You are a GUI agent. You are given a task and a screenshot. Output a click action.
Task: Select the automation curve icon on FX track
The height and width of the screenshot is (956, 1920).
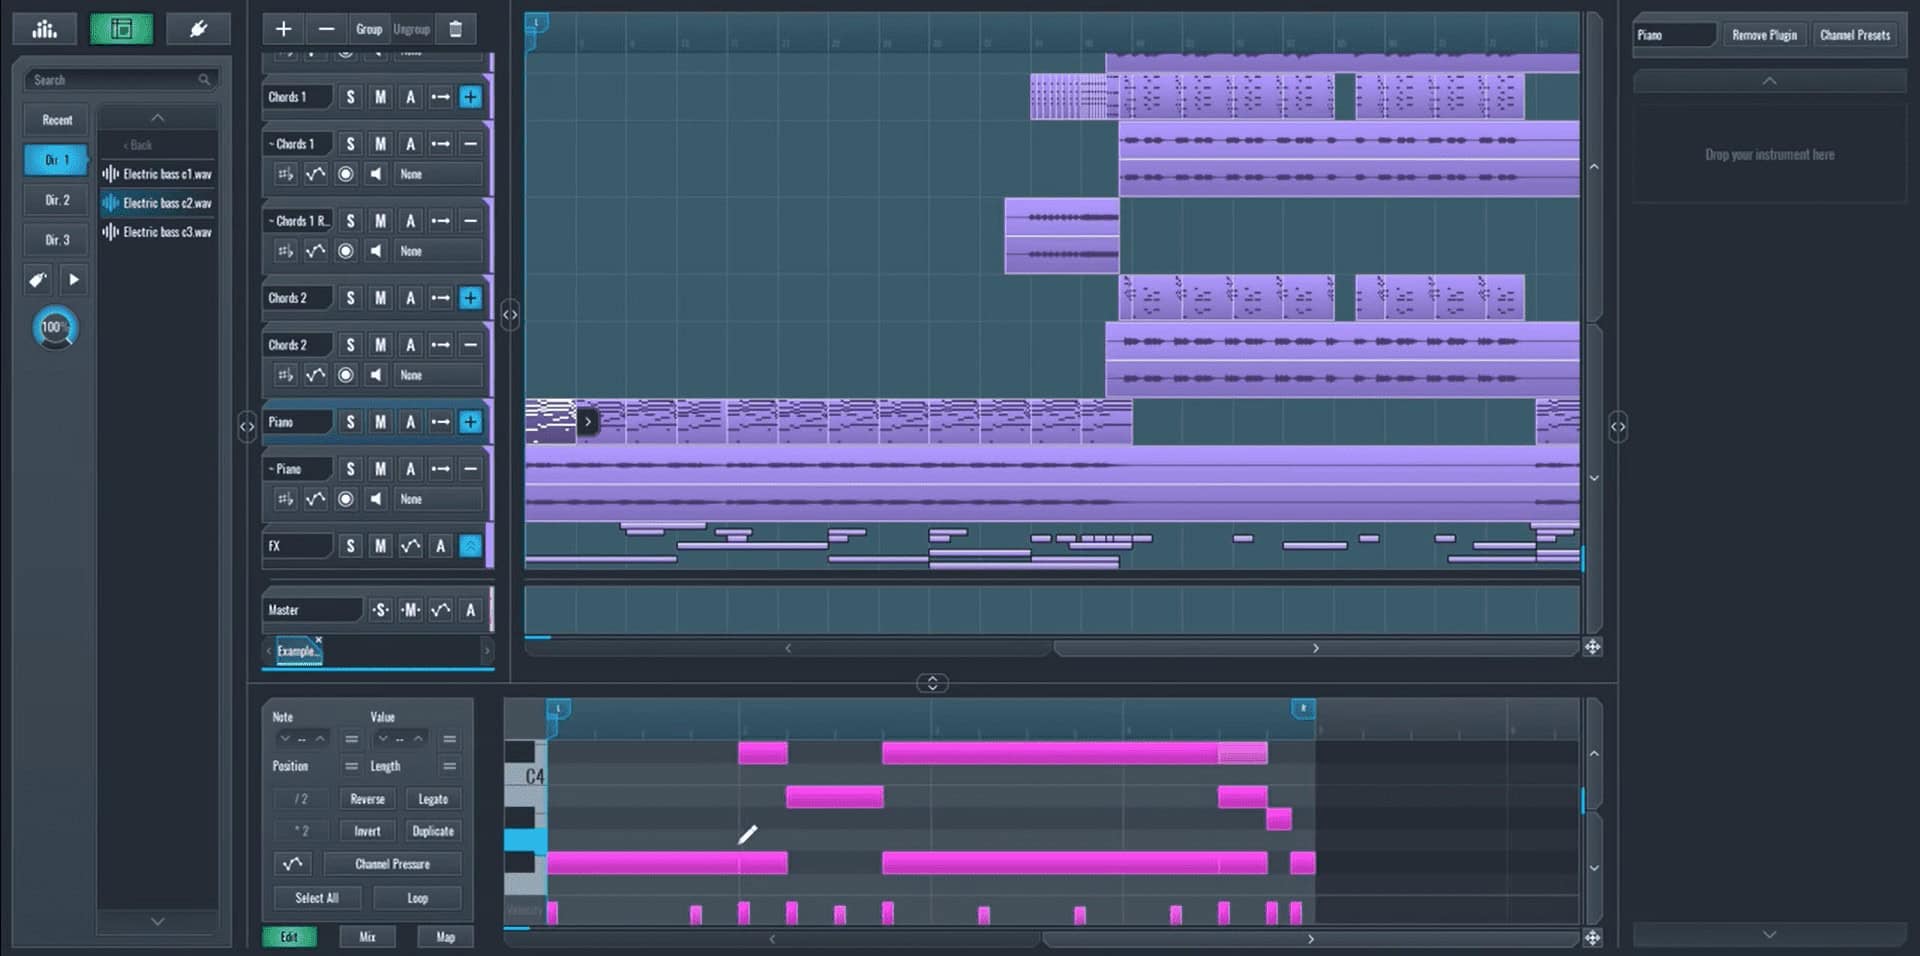point(410,546)
